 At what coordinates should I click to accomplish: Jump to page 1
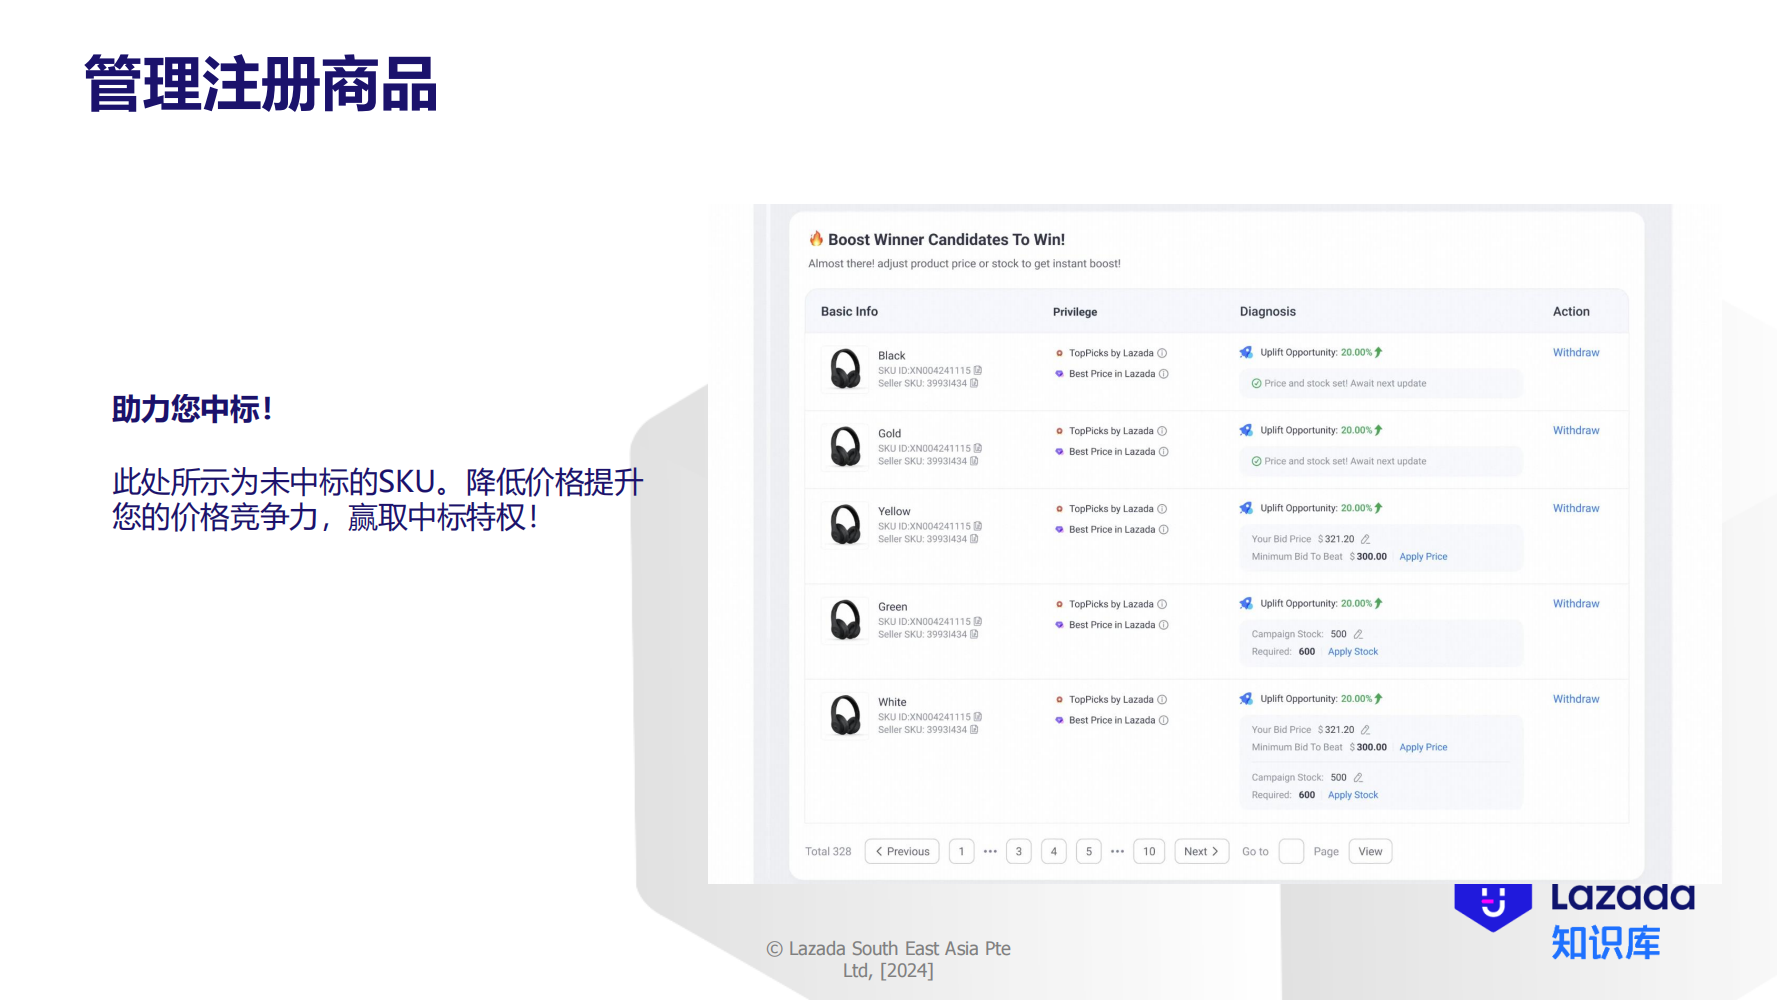pyautogui.click(x=961, y=852)
